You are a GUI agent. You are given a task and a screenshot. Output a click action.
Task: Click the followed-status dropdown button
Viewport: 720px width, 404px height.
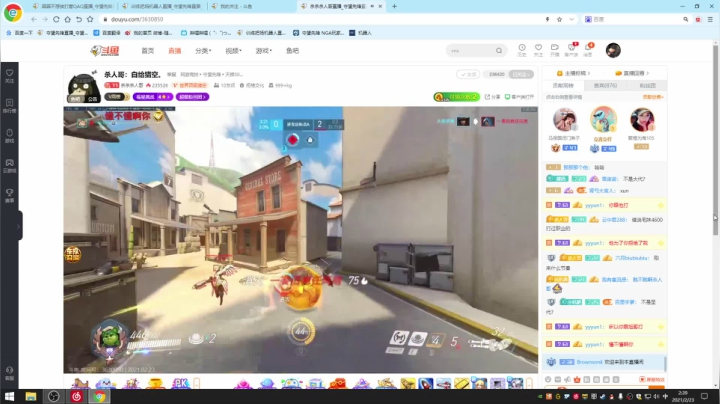click(x=521, y=74)
